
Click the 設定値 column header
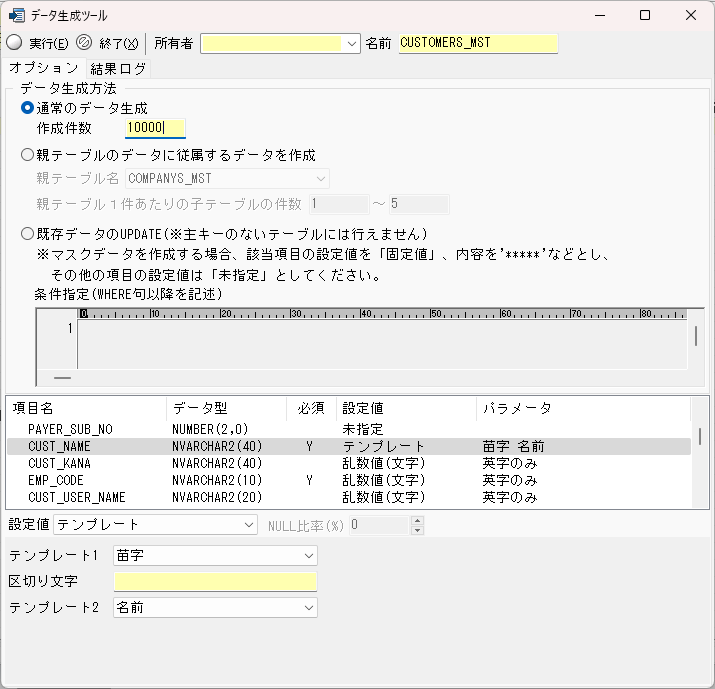point(406,408)
